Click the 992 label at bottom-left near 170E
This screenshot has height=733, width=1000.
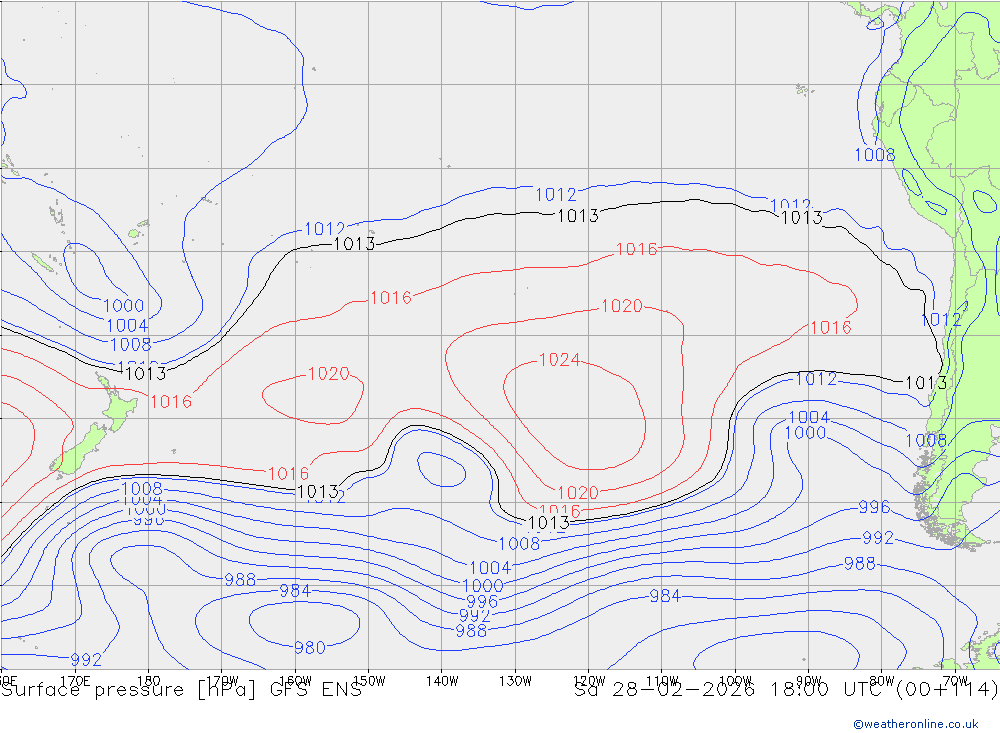pyautogui.click(x=86, y=659)
